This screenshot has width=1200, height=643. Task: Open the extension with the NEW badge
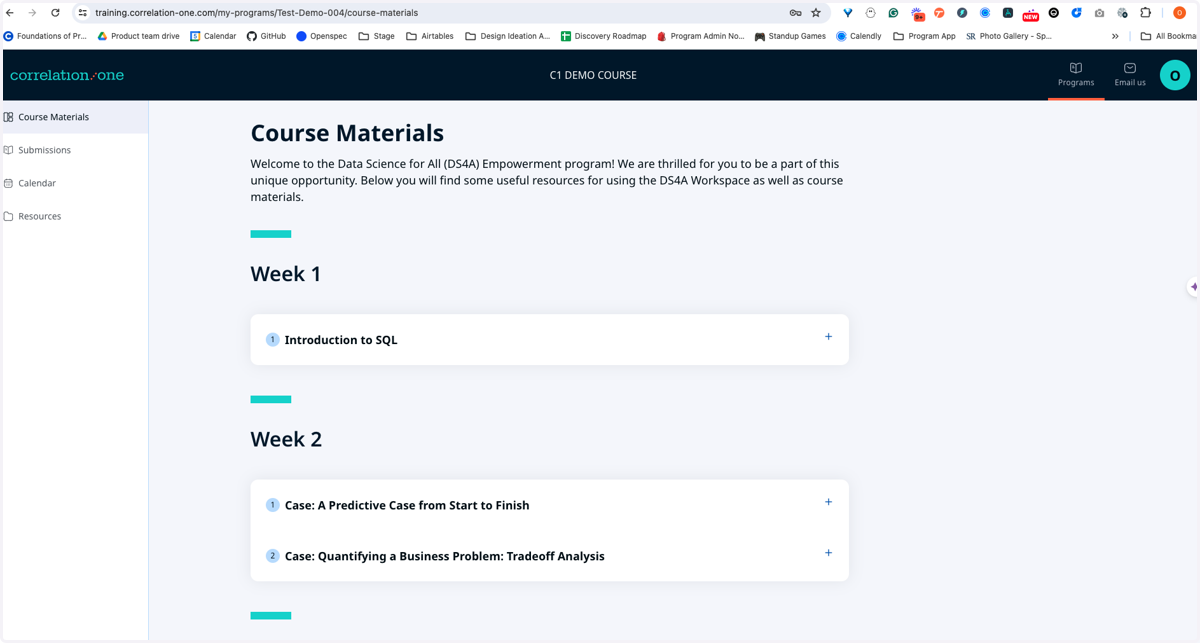(1030, 14)
